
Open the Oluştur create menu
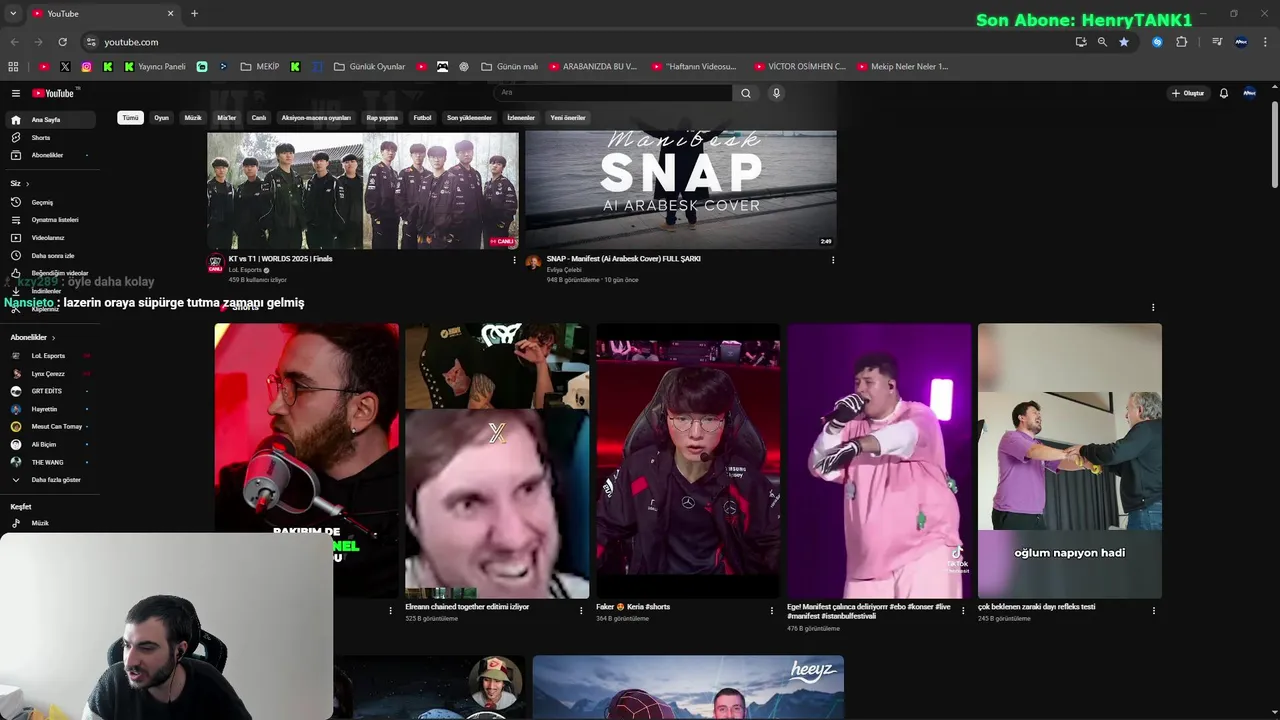point(1188,93)
